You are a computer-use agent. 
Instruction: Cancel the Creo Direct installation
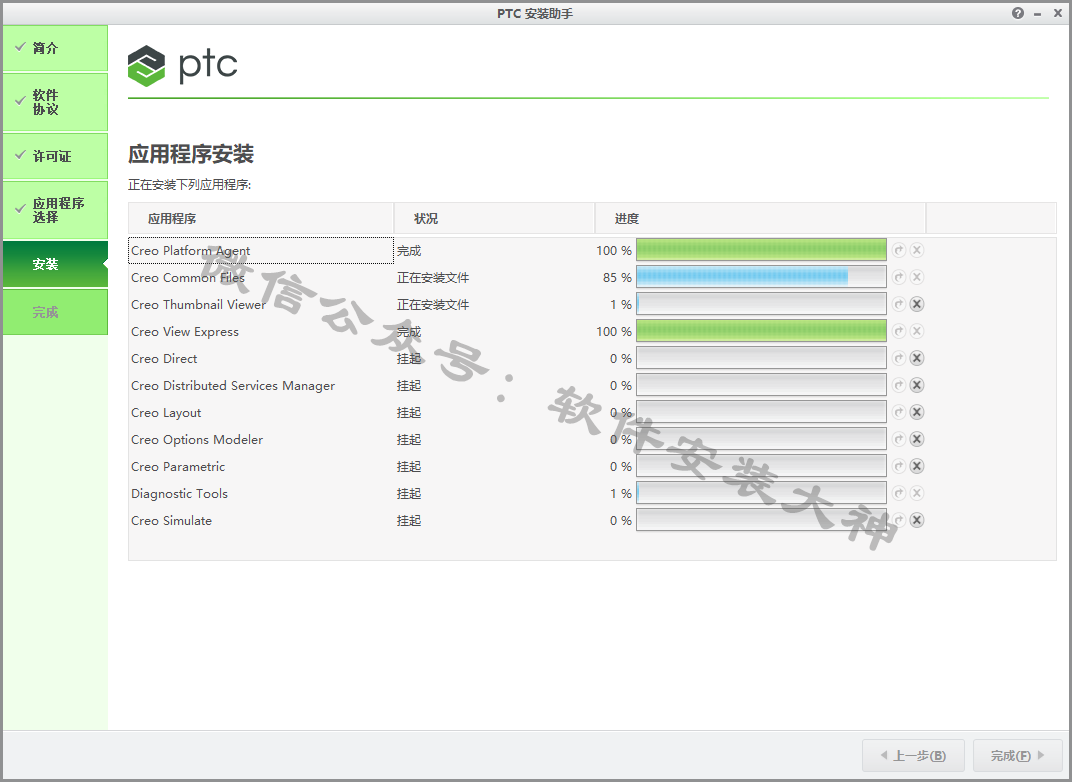(x=916, y=358)
